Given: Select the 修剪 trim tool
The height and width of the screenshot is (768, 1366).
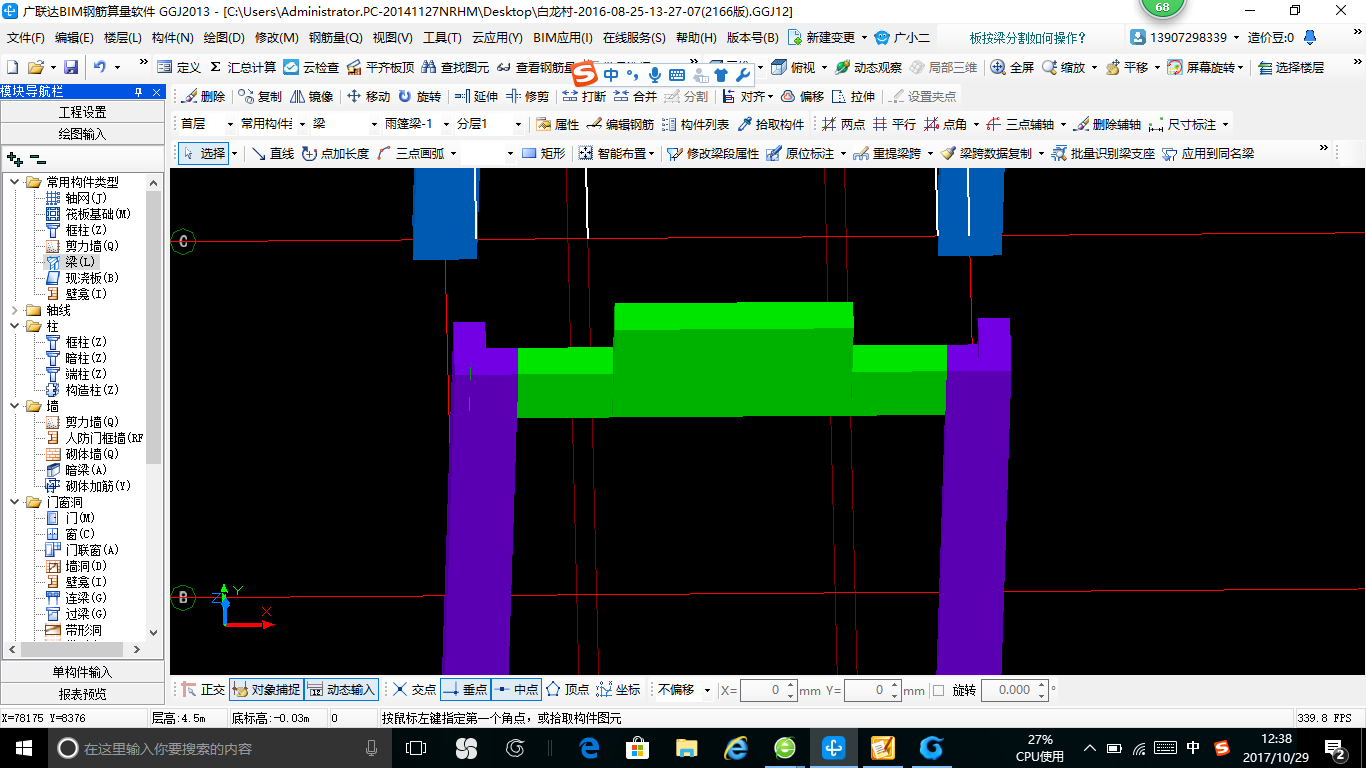Looking at the screenshot, I should [527, 96].
